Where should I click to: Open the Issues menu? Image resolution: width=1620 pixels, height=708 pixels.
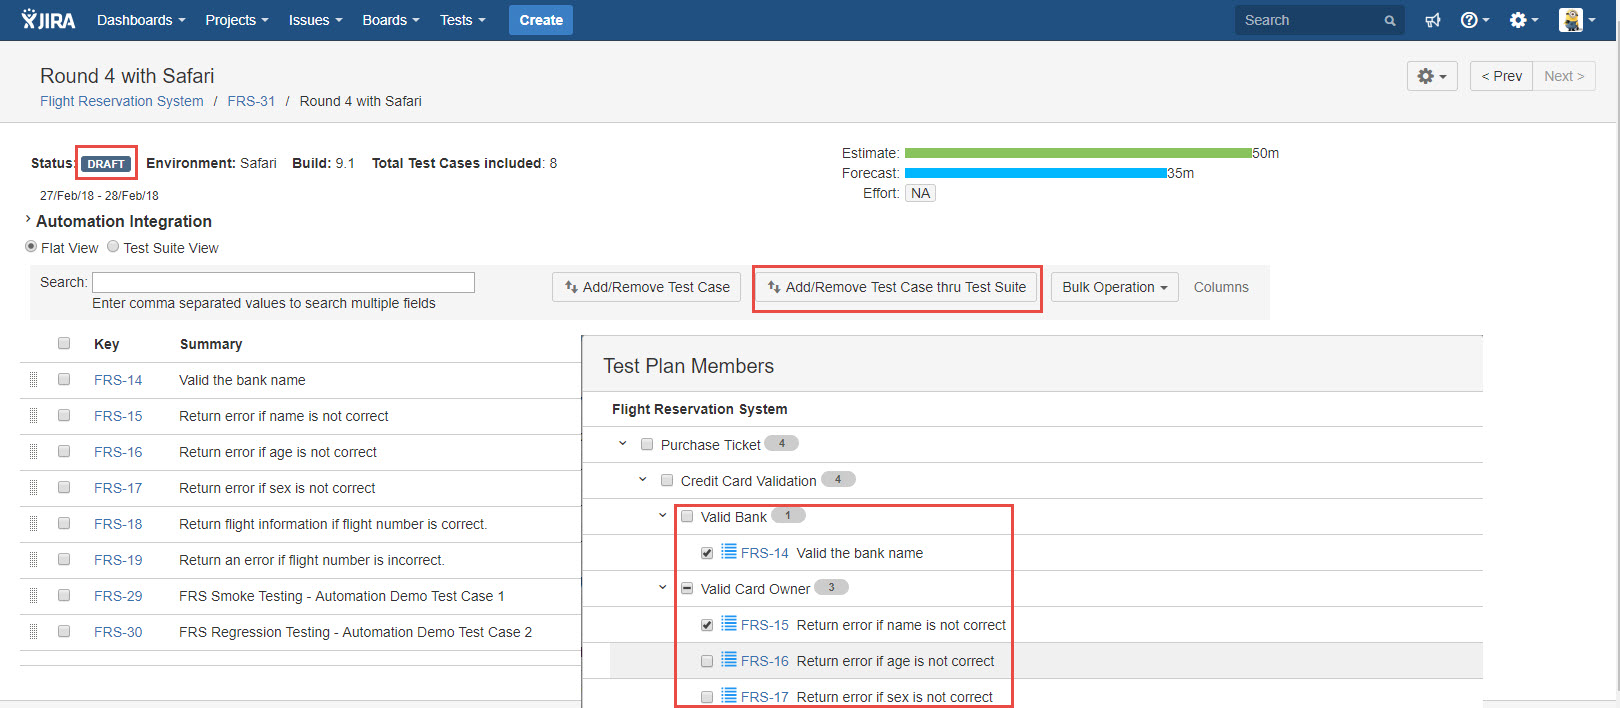click(315, 20)
